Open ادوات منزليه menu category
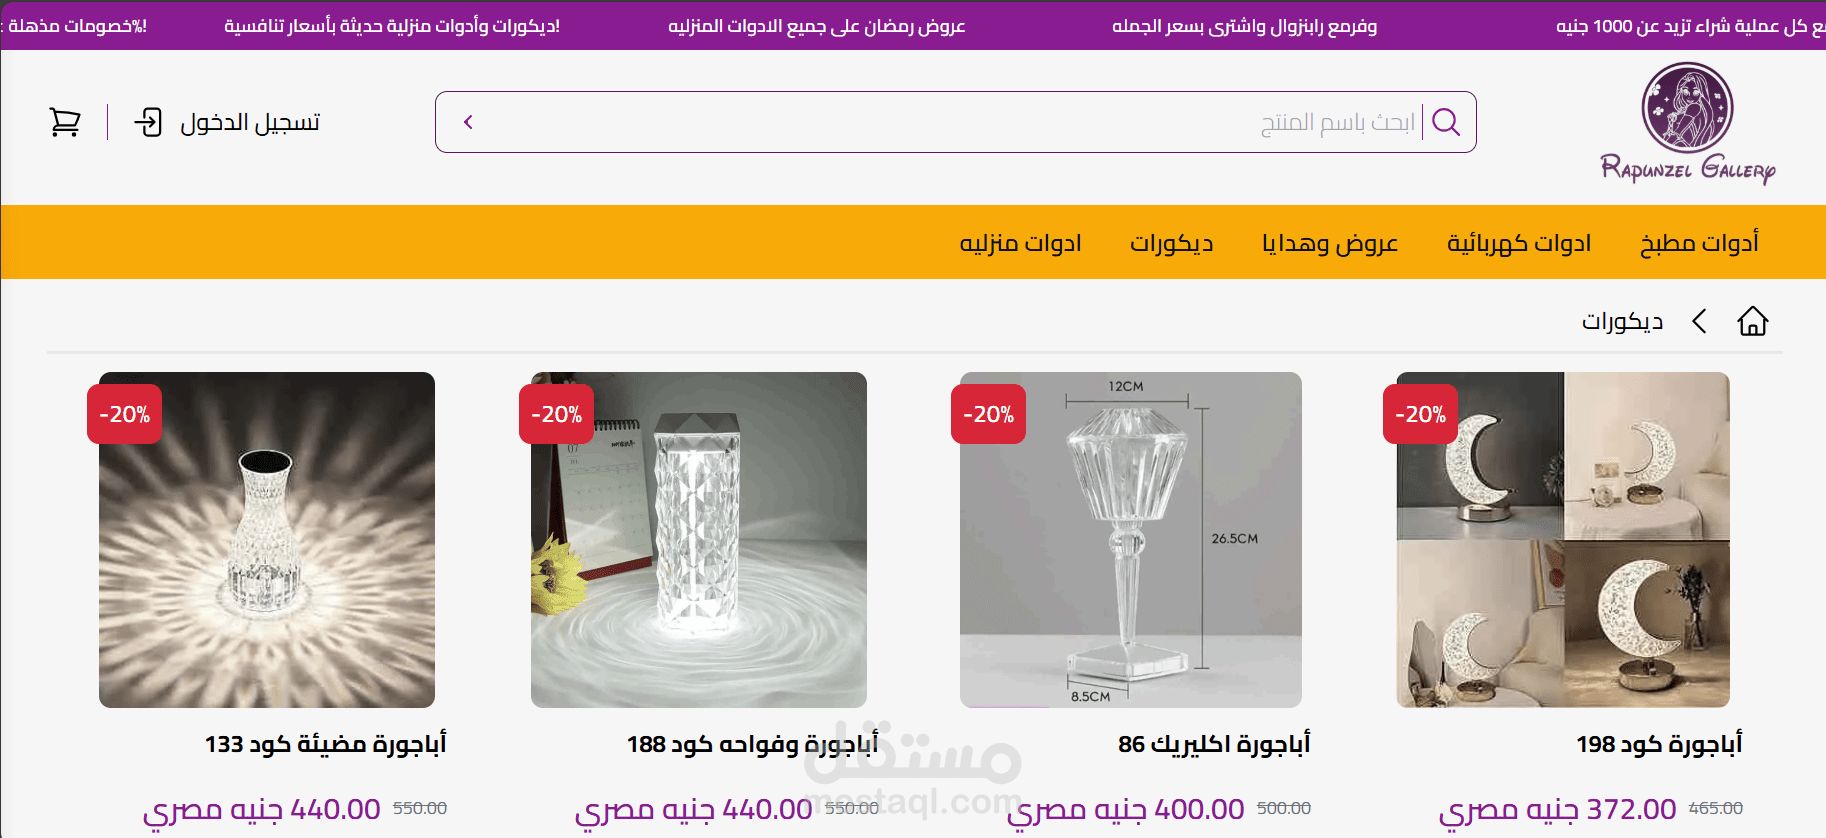 (1020, 243)
